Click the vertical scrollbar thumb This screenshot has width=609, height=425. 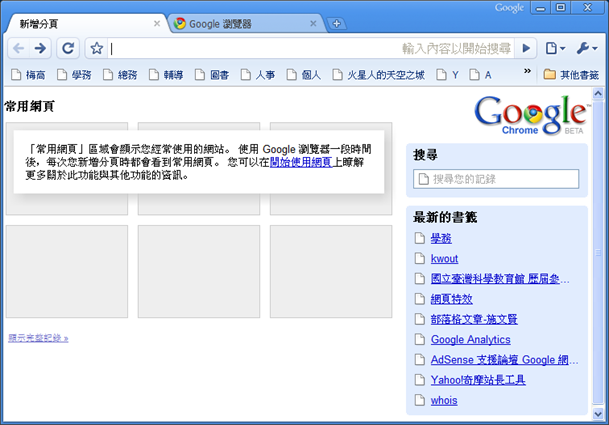point(598,253)
